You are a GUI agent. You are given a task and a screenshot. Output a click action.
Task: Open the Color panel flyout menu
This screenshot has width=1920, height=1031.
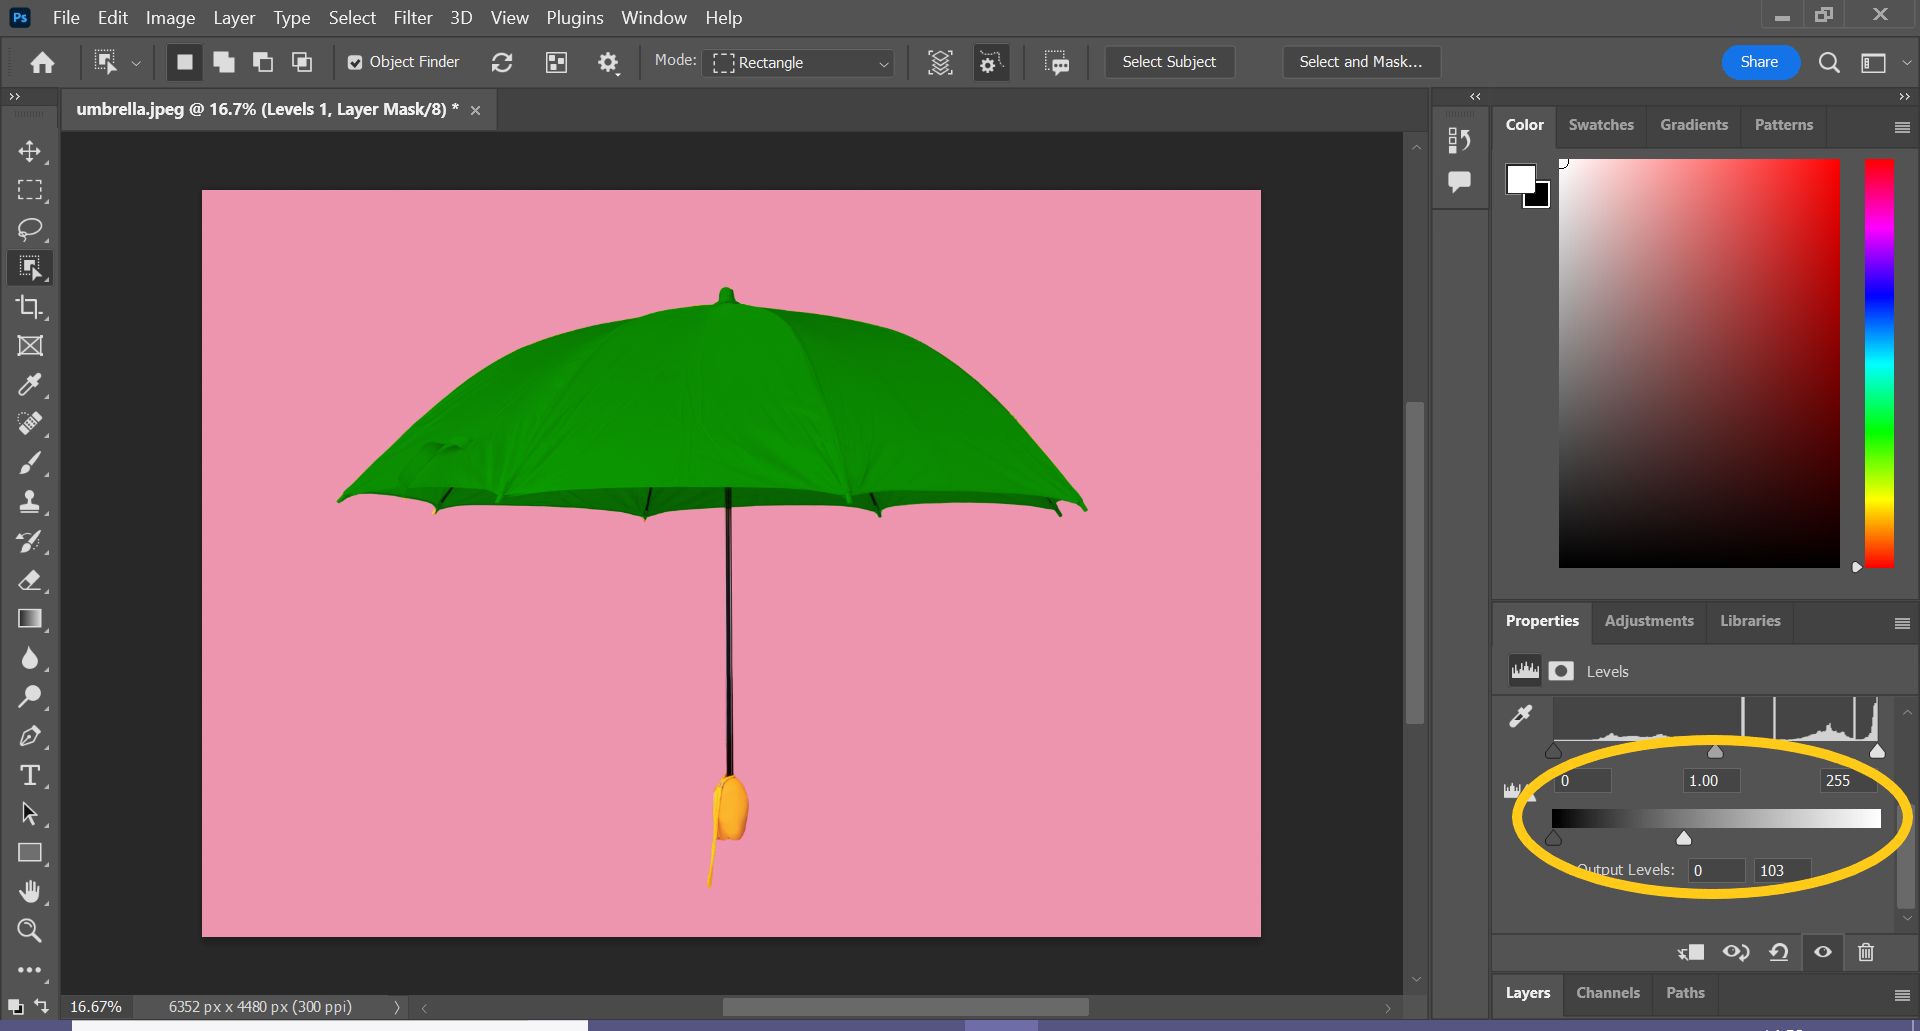[x=1902, y=127]
